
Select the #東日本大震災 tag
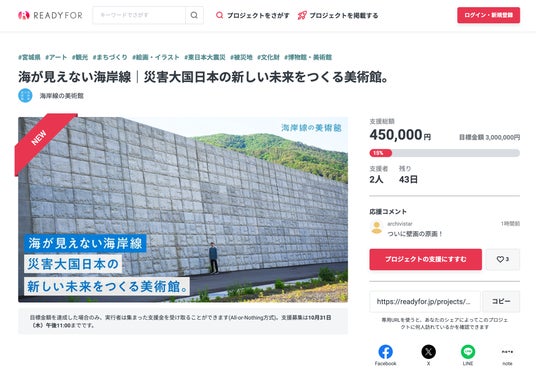(x=205, y=57)
